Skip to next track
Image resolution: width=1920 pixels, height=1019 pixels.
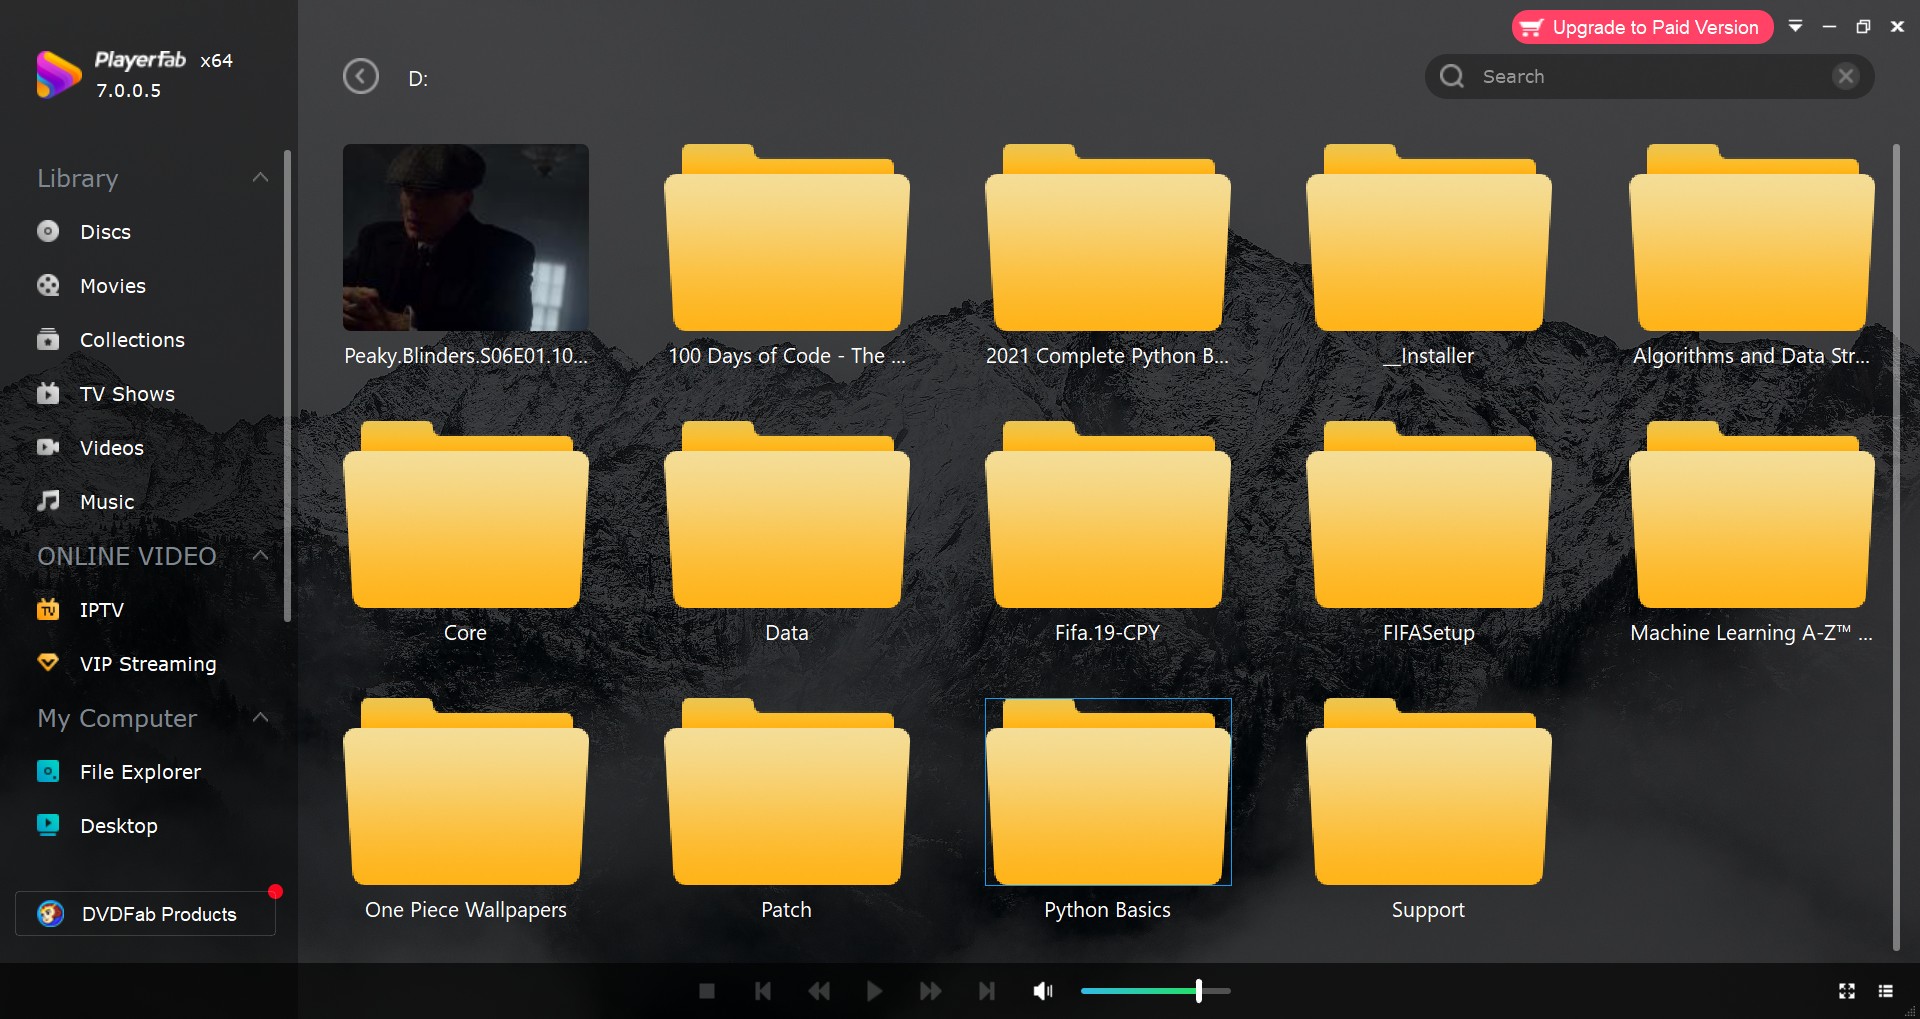click(987, 991)
